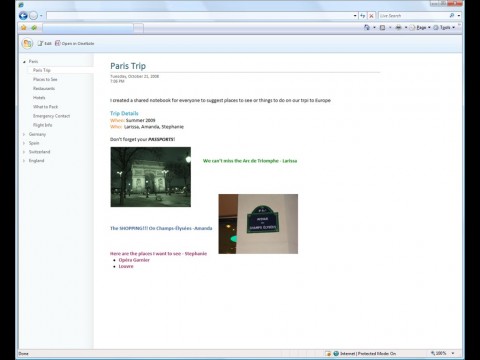Stop loading with the red X icon
Screen dimensions: 480x360
[371, 16]
